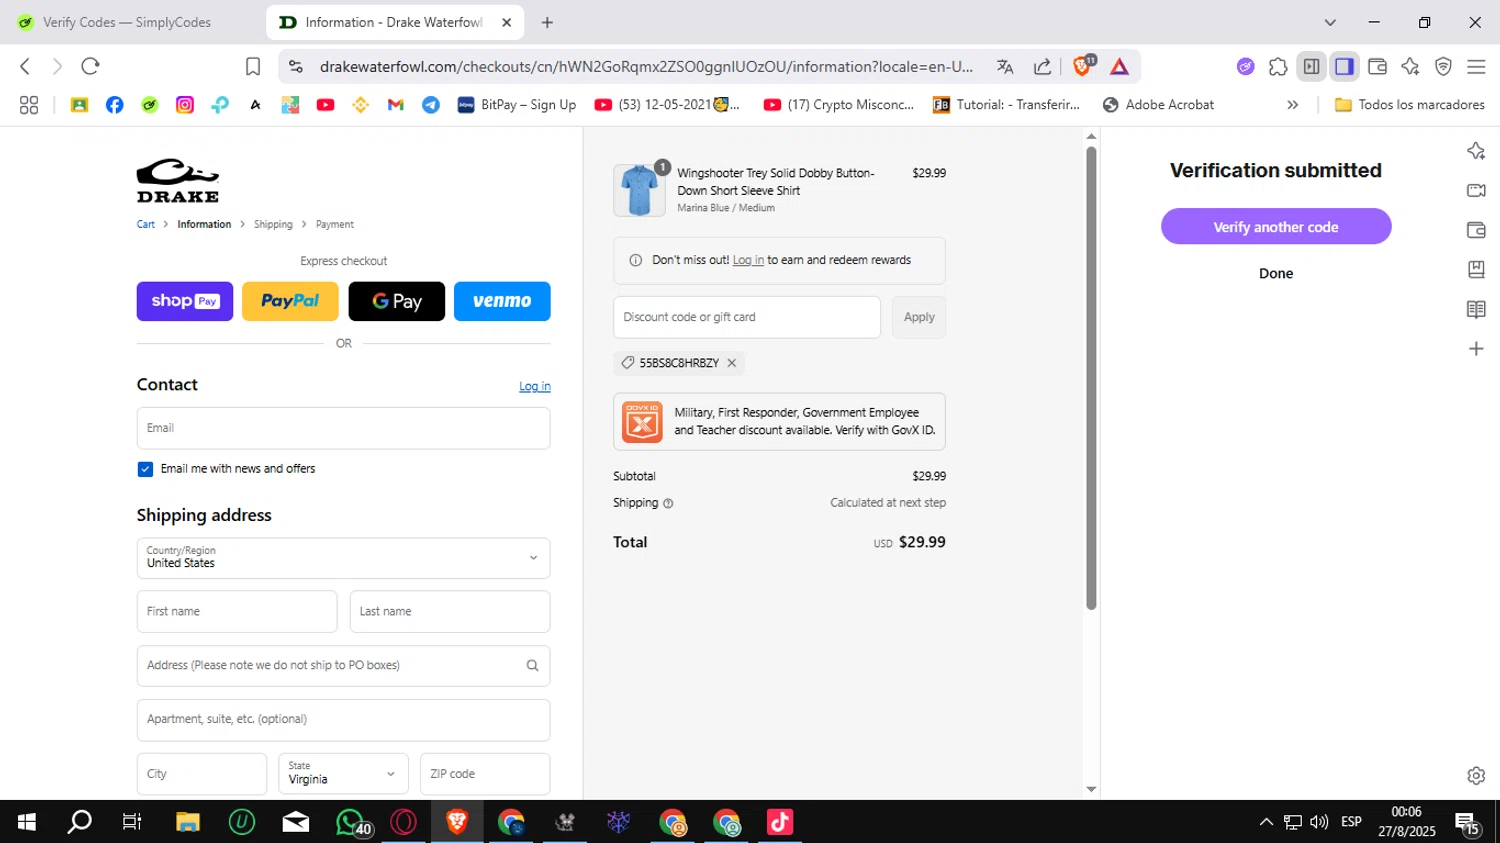The image size is (1500, 843).
Task: Click Log in link in rewards notice
Action: click(748, 260)
